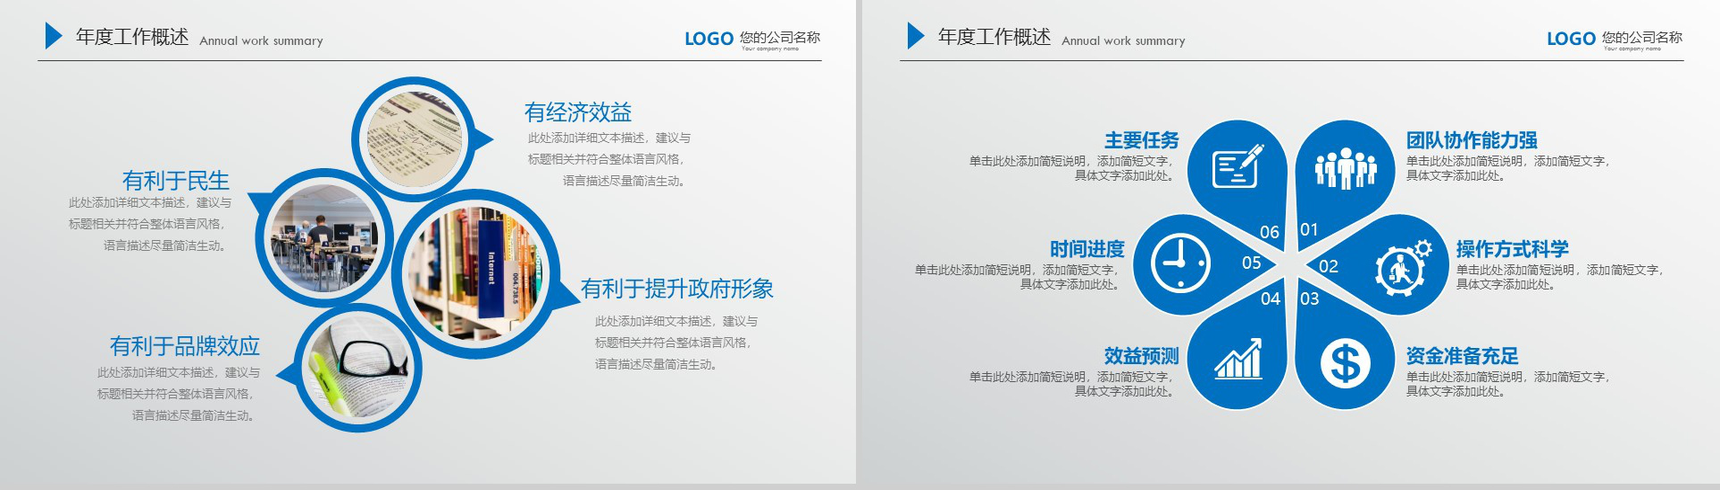
Task: Select the rising bar chart icon
Action: click(1238, 360)
